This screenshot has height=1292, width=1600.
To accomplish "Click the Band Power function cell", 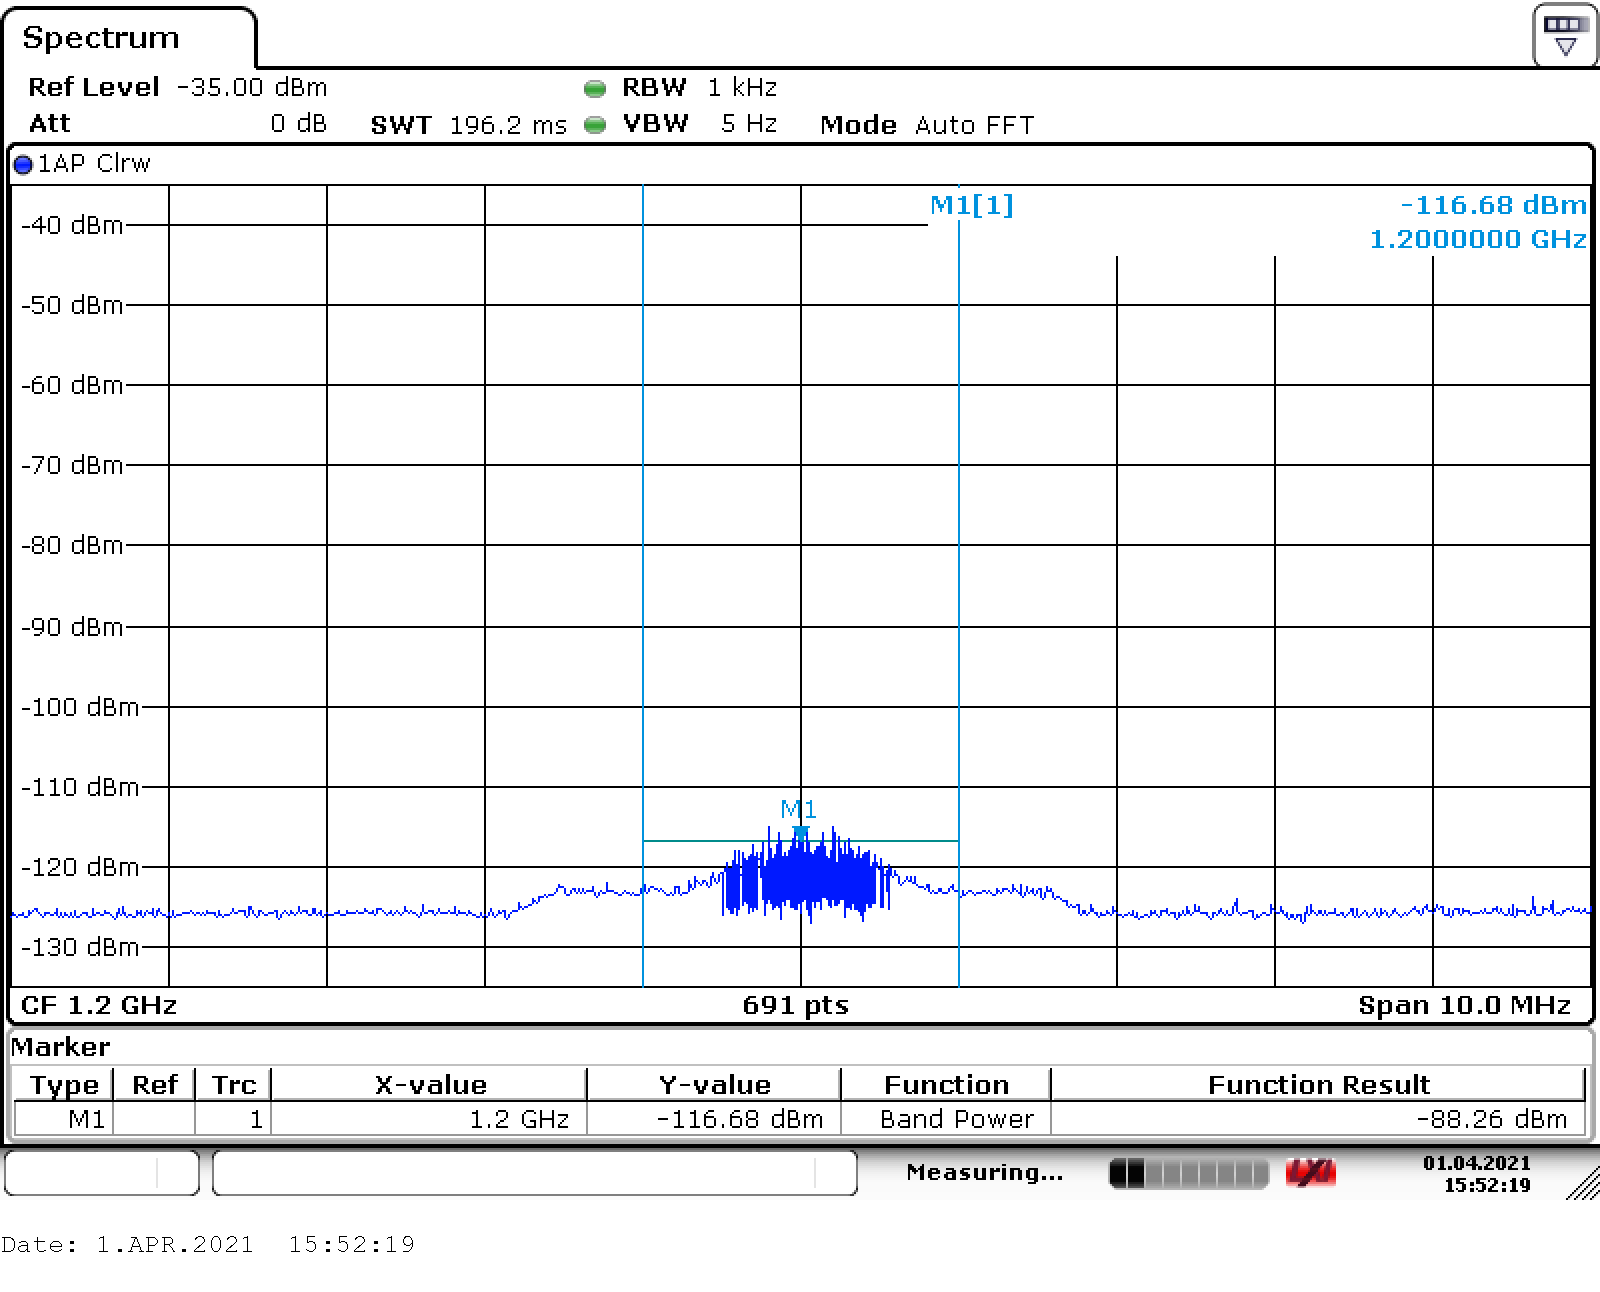I will [956, 1119].
